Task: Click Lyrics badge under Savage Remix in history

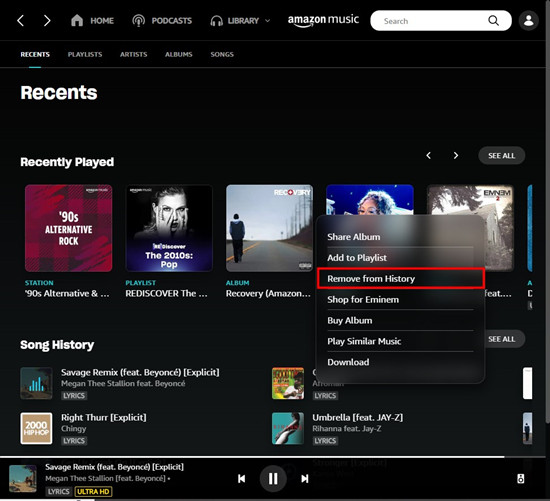Action: pyautogui.click(x=74, y=396)
